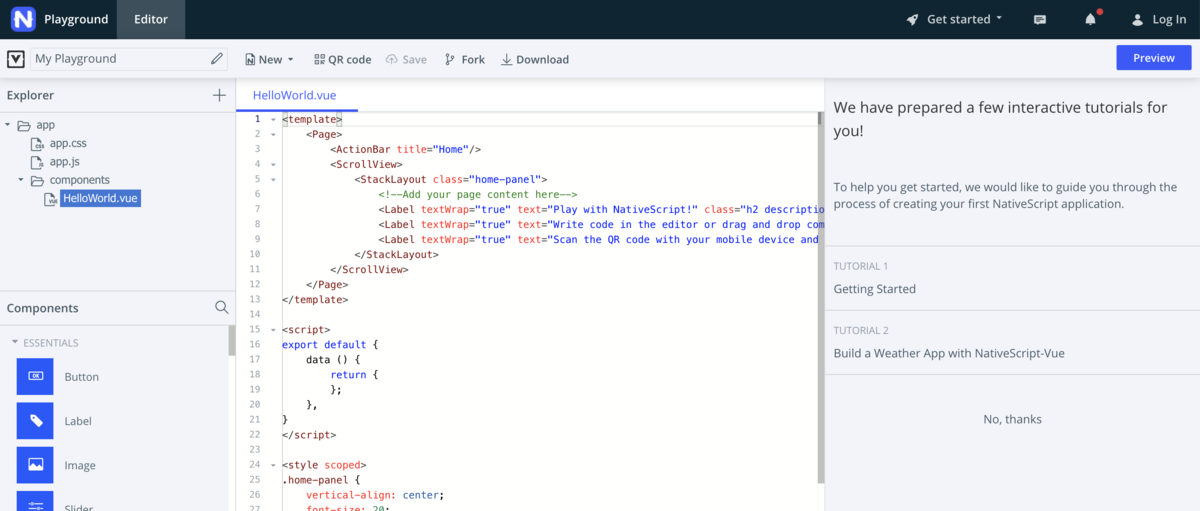1200x511 pixels.
Task: Open the app.js file
Action: point(65,161)
